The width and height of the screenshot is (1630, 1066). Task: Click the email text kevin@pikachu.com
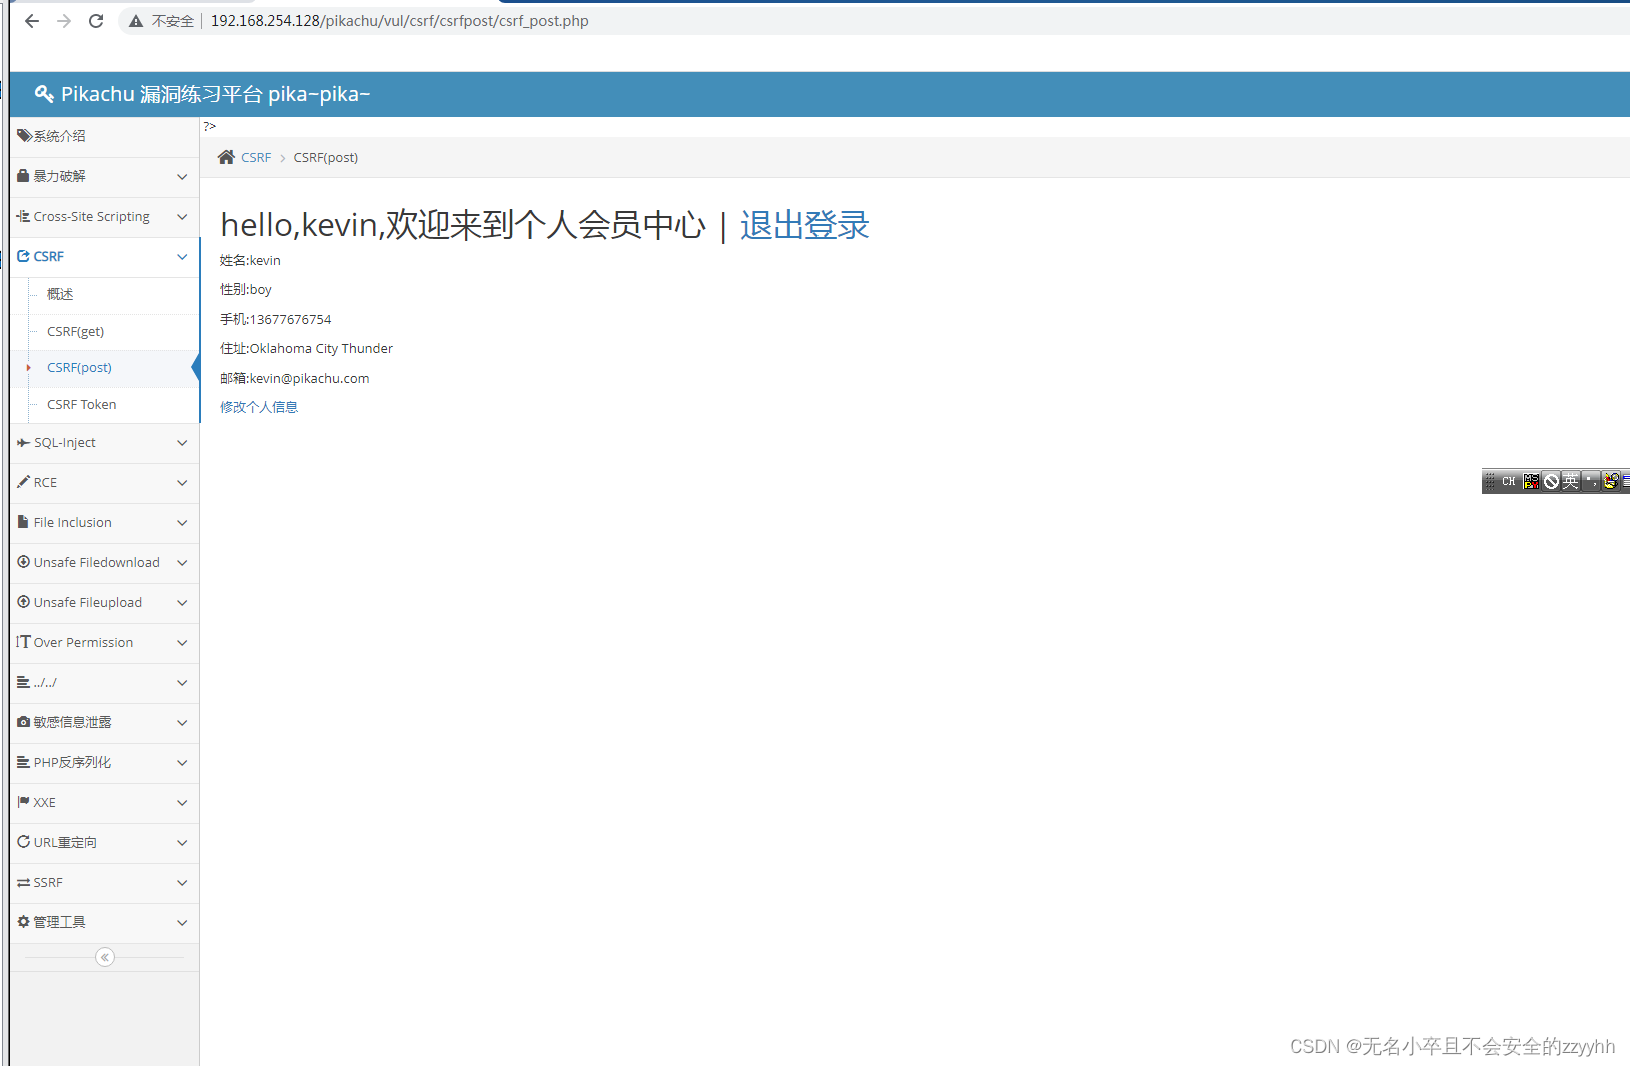tap(310, 379)
